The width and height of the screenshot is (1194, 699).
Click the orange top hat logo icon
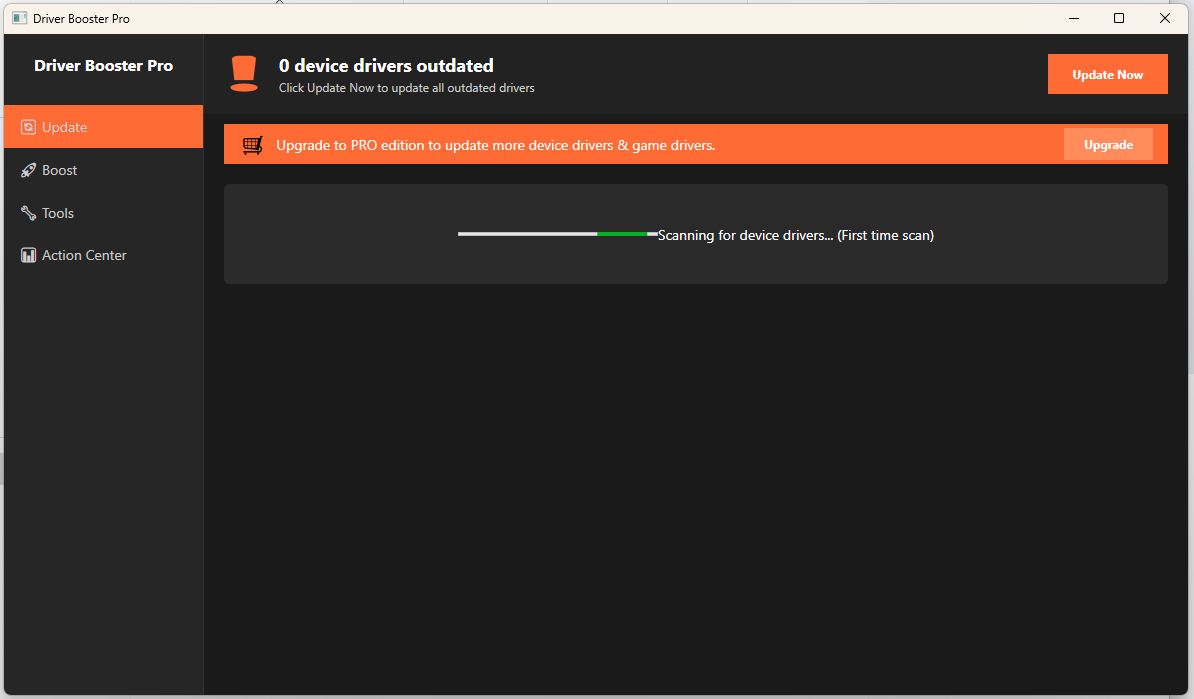(x=244, y=74)
